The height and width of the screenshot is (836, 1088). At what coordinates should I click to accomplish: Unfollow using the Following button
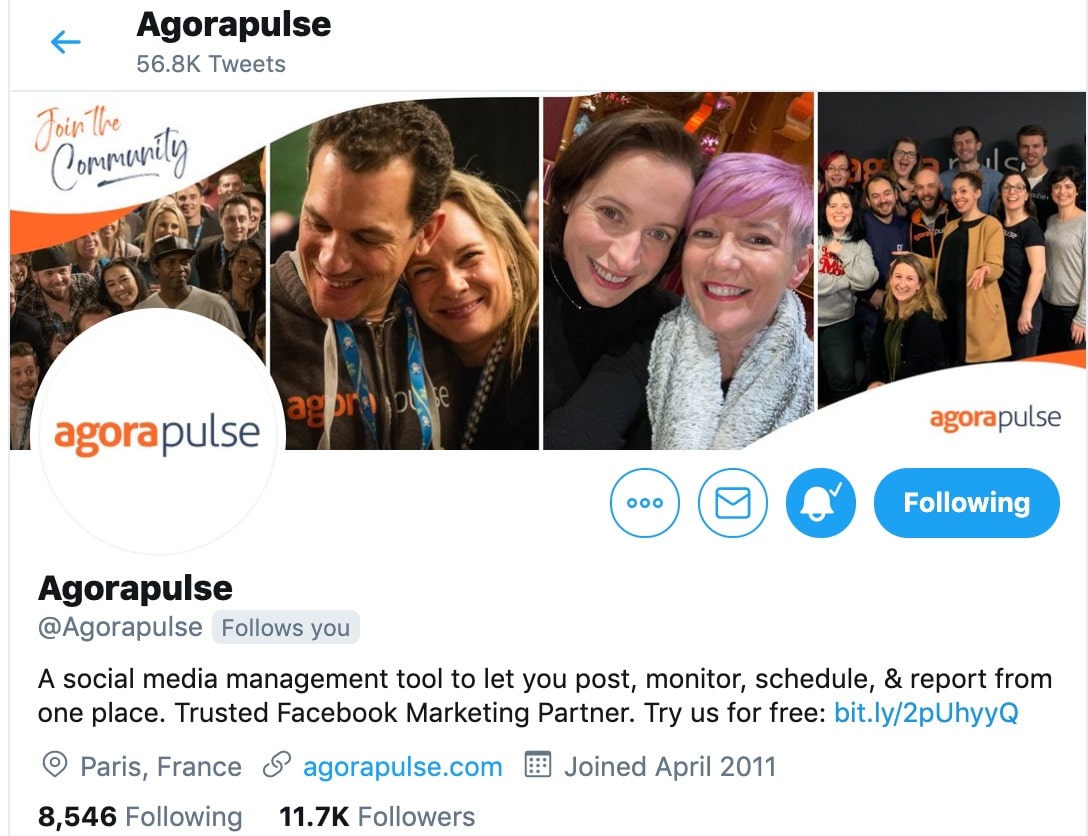click(967, 503)
